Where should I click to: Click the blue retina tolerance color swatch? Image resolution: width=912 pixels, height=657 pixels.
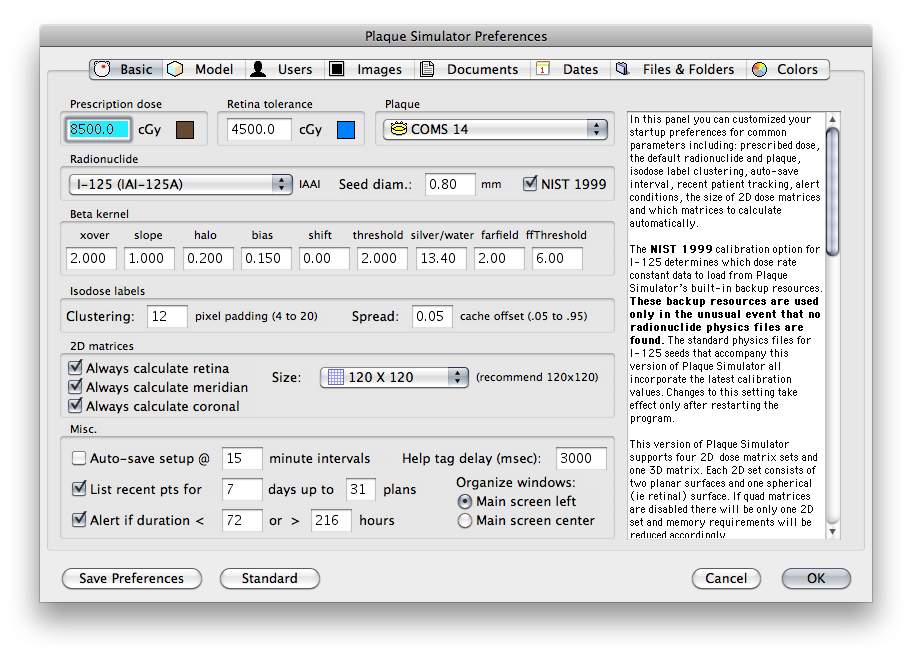[x=345, y=129]
